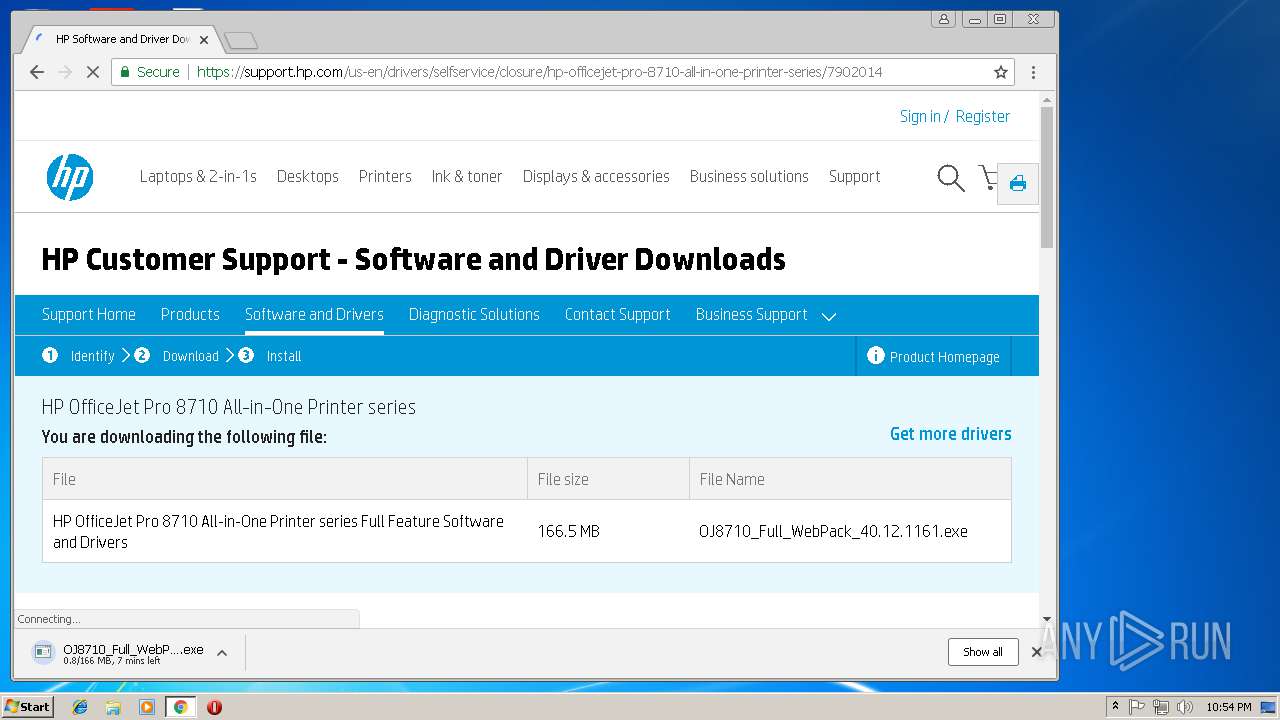Click the HP logo icon

(x=70, y=177)
